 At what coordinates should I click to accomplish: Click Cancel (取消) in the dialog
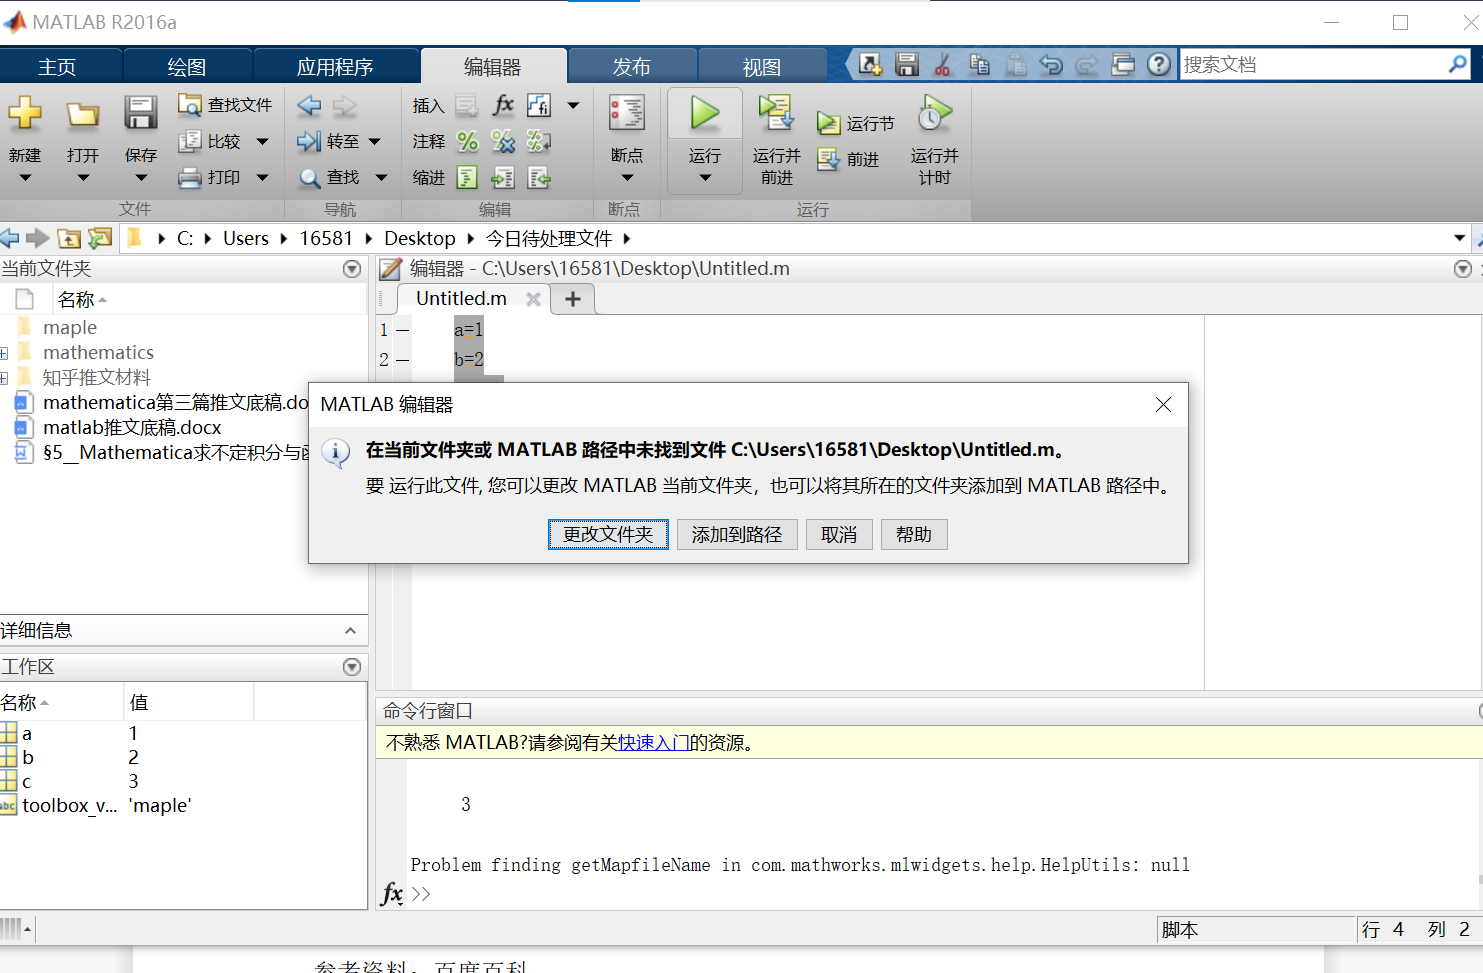(839, 535)
